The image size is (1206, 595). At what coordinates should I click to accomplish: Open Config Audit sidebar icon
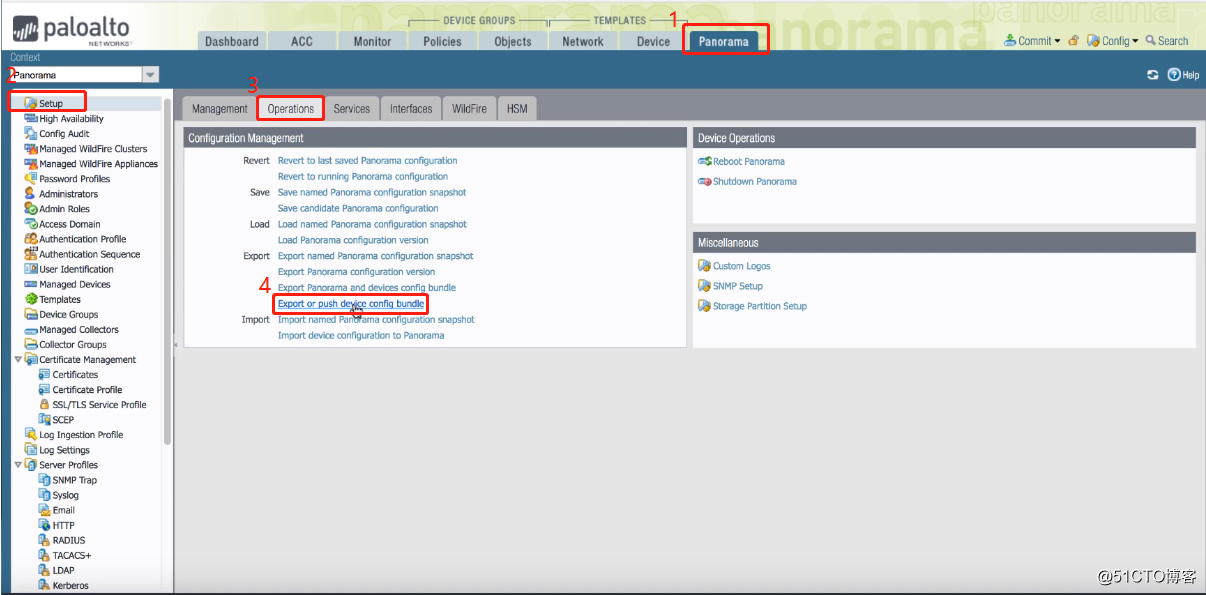coord(31,134)
